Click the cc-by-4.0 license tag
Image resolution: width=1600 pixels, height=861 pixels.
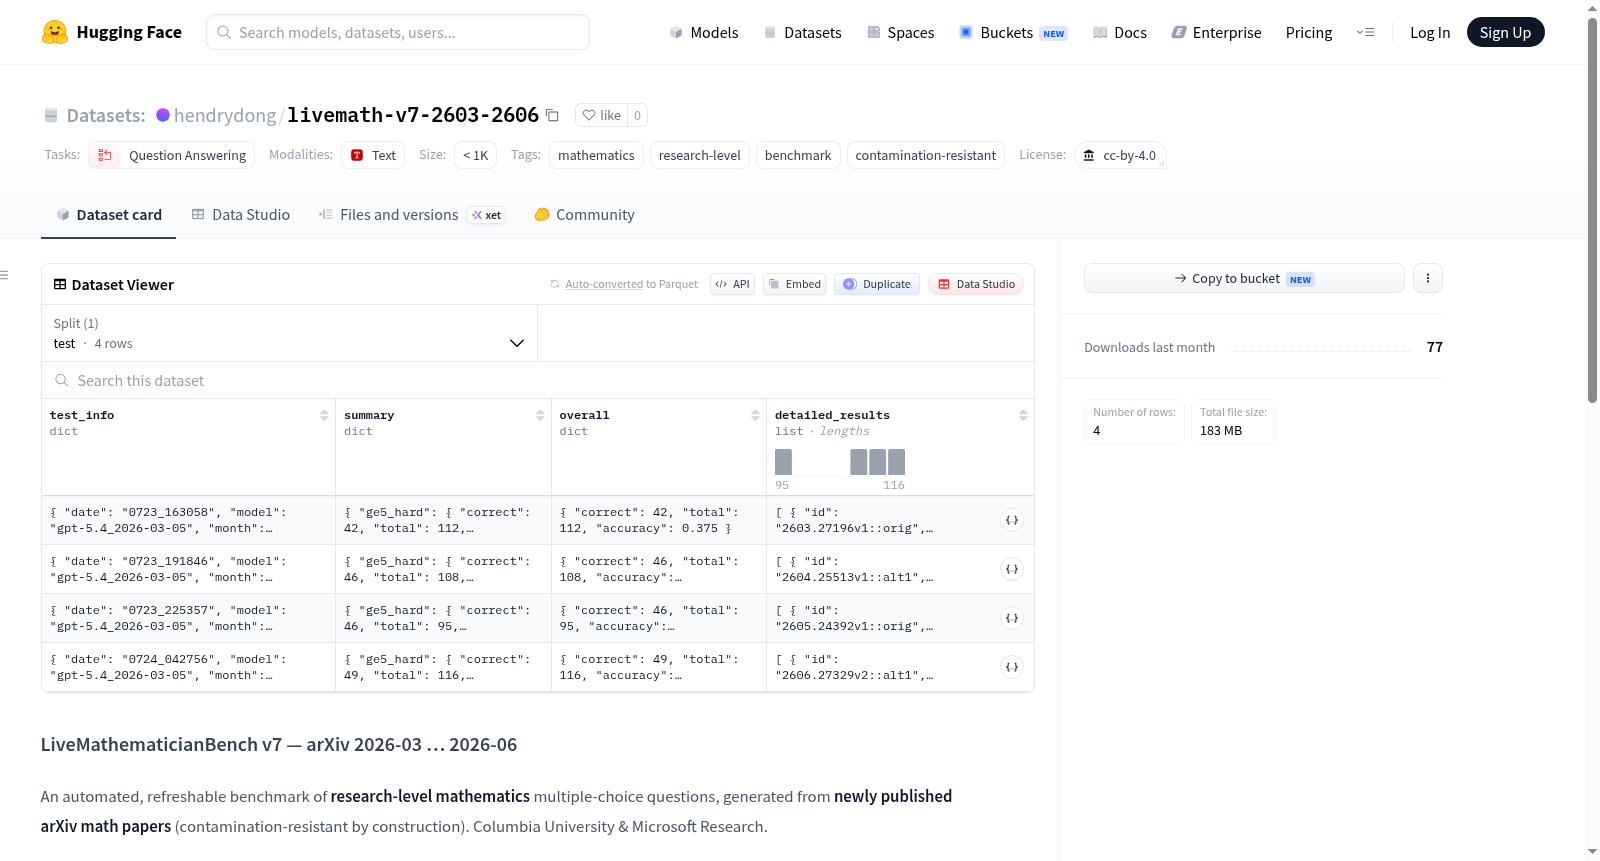coord(1120,155)
